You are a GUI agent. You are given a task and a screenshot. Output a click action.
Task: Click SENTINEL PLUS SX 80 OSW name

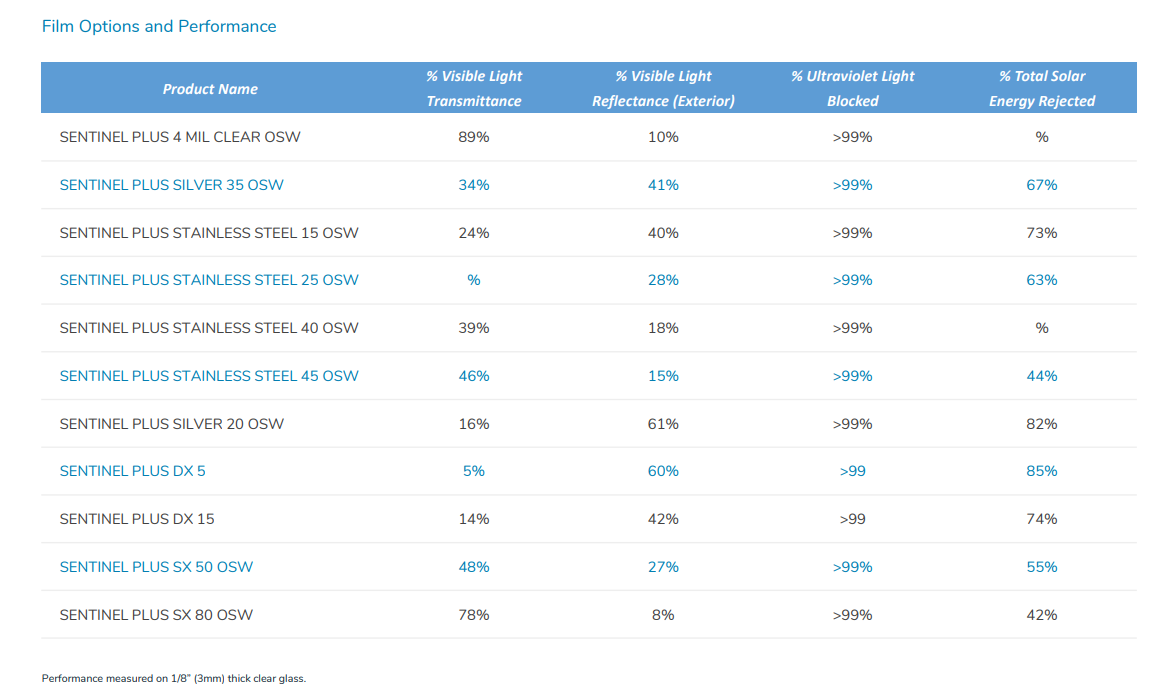(156, 615)
